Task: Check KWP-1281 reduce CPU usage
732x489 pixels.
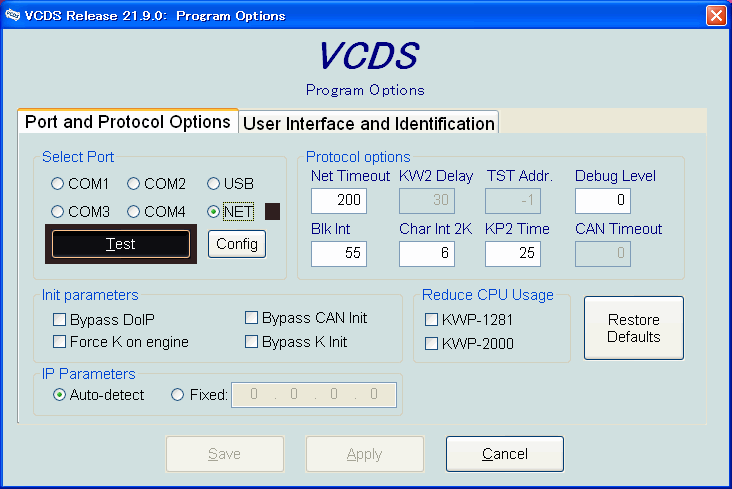Action: click(x=431, y=319)
